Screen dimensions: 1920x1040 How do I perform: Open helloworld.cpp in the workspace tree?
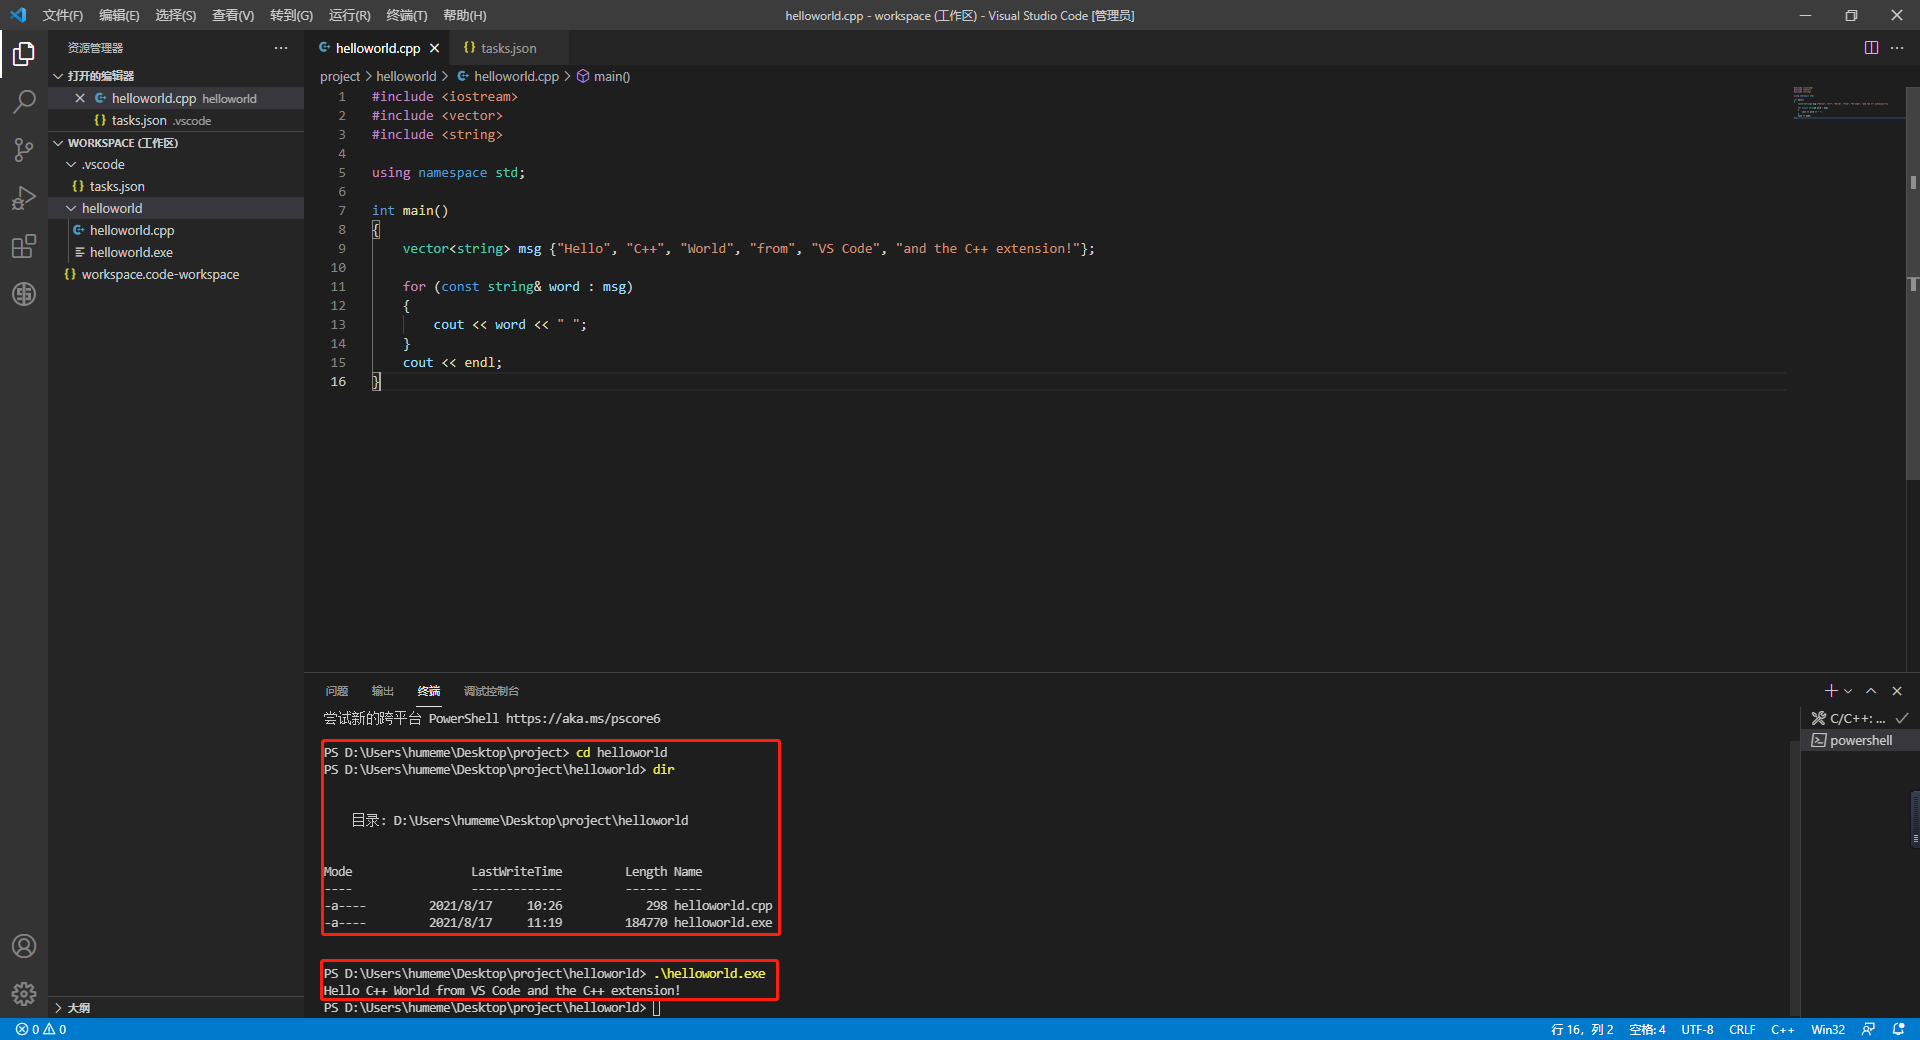[x=176, y=230]
